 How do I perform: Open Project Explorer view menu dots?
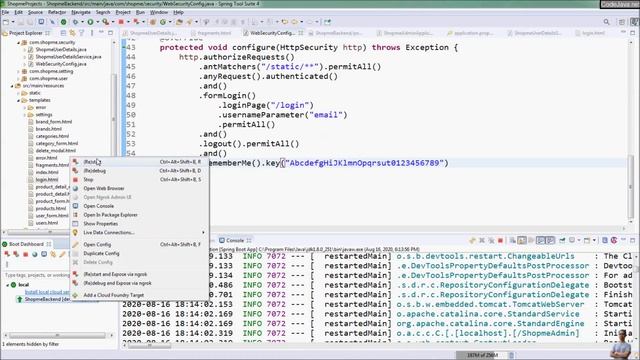point(92,33)
